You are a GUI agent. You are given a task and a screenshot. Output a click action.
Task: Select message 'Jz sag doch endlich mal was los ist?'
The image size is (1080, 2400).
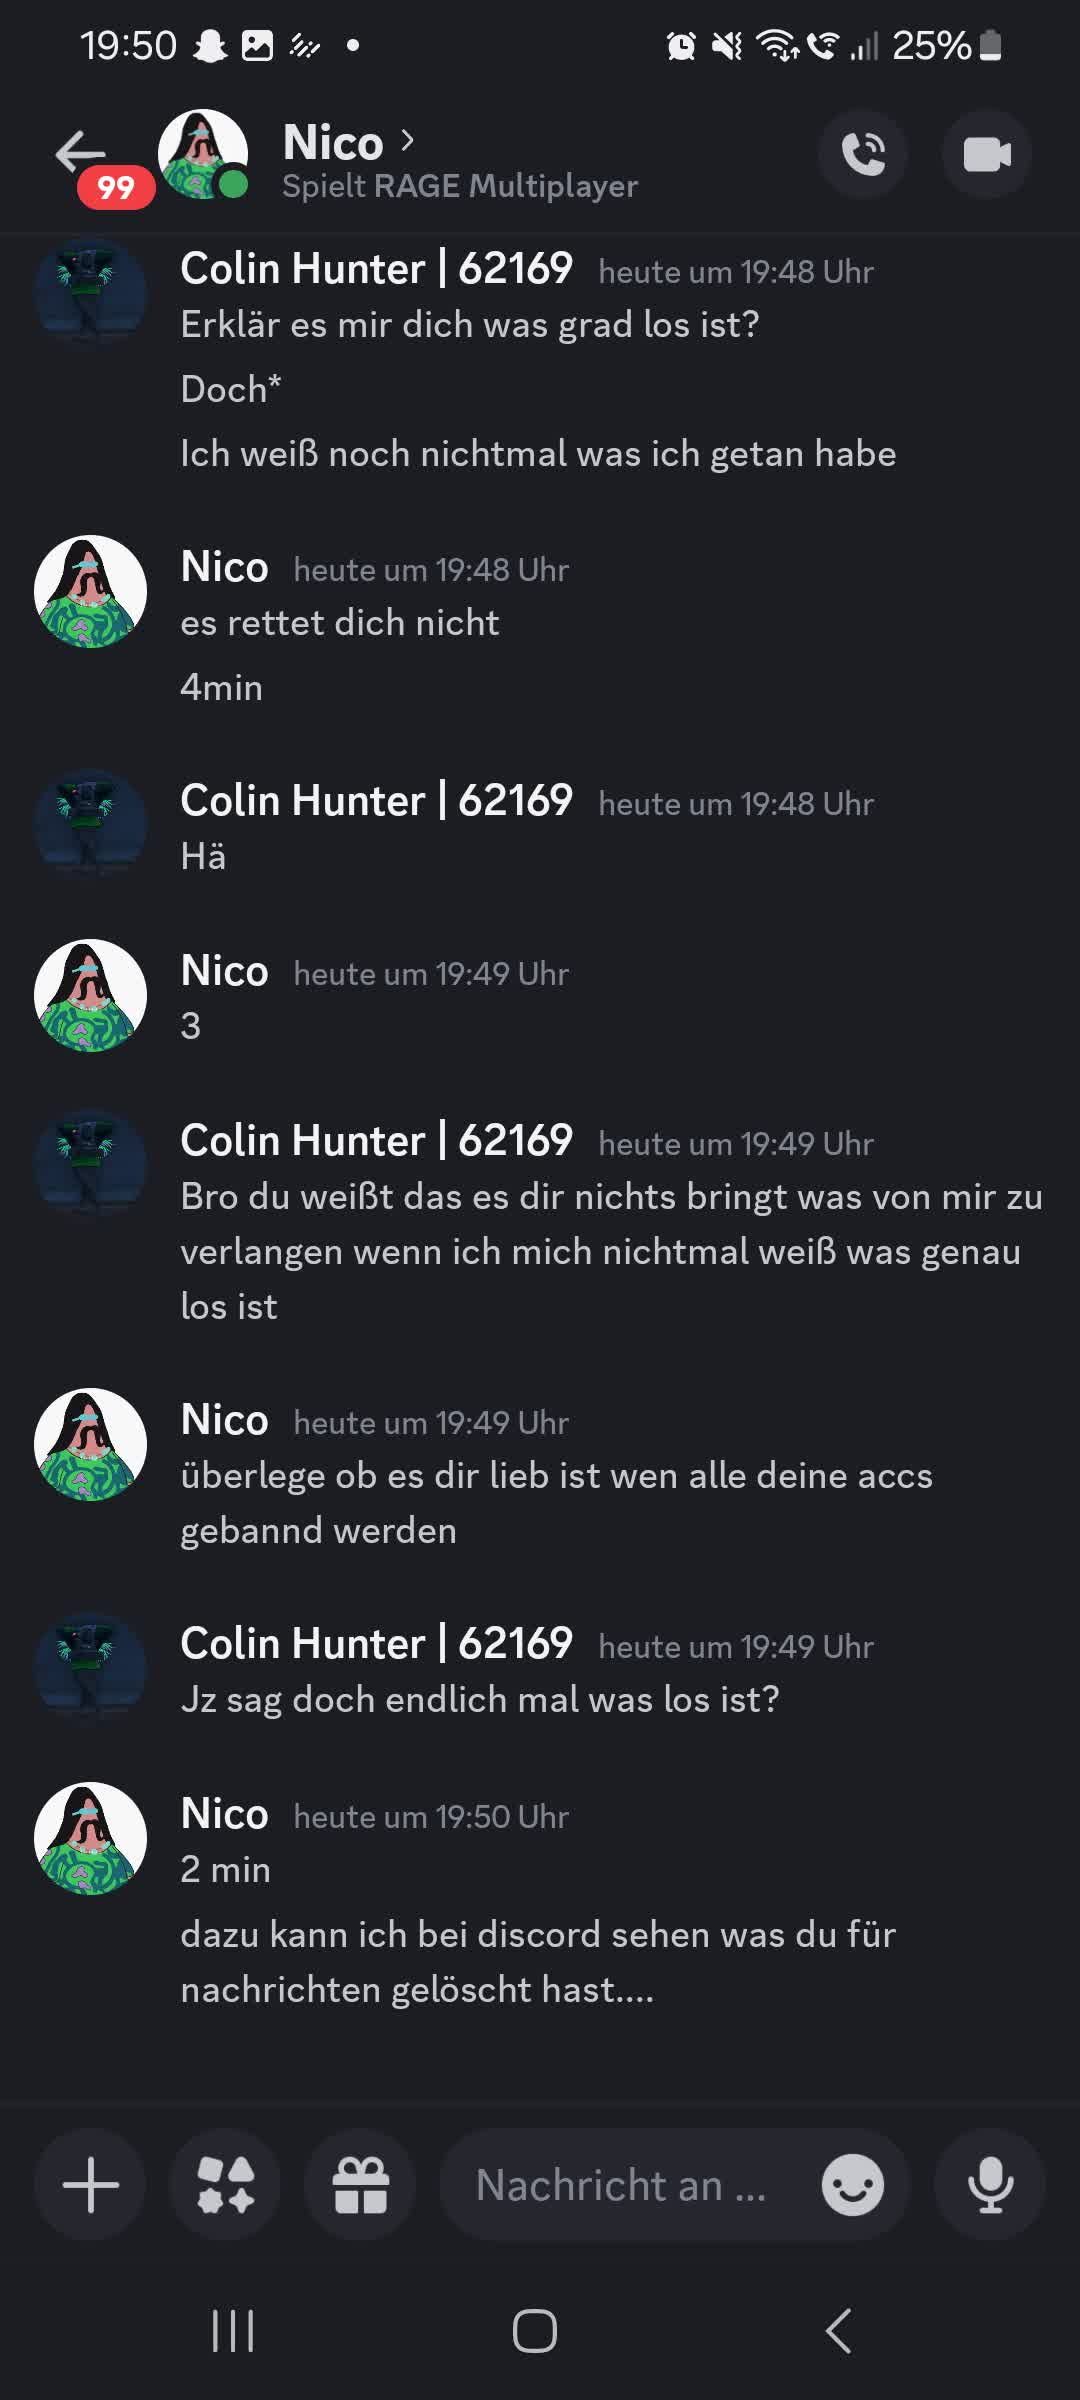pos(480,1699)
